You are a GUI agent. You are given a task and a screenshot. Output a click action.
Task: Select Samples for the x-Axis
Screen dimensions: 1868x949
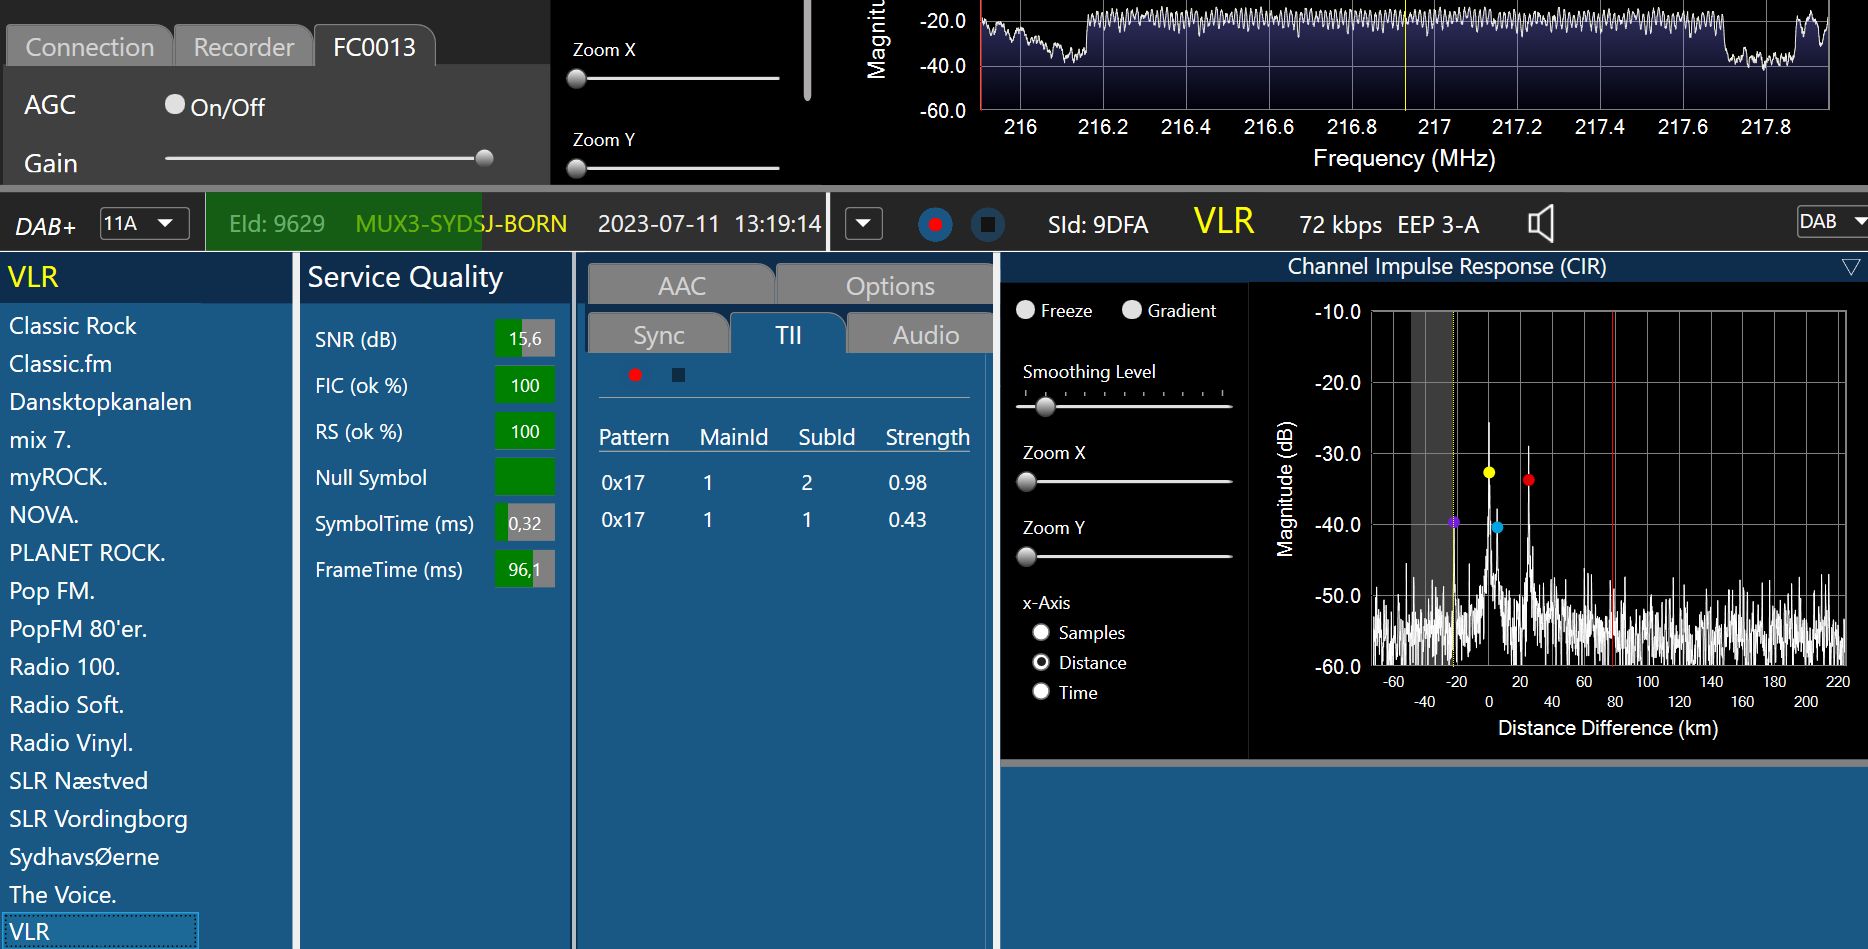click(x=1041, y=632)
